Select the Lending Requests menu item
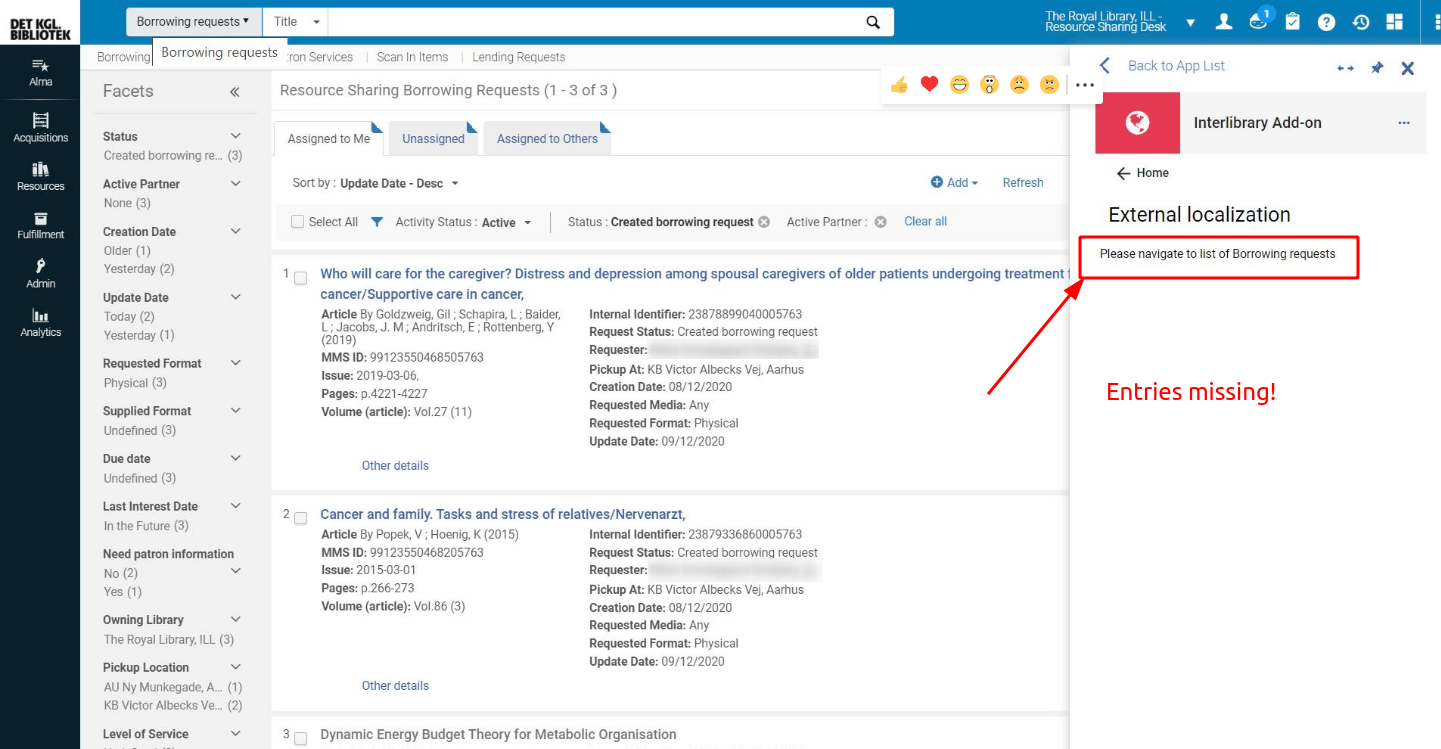The width and height of the screenshot is (1441, 749). click(518, 57)
